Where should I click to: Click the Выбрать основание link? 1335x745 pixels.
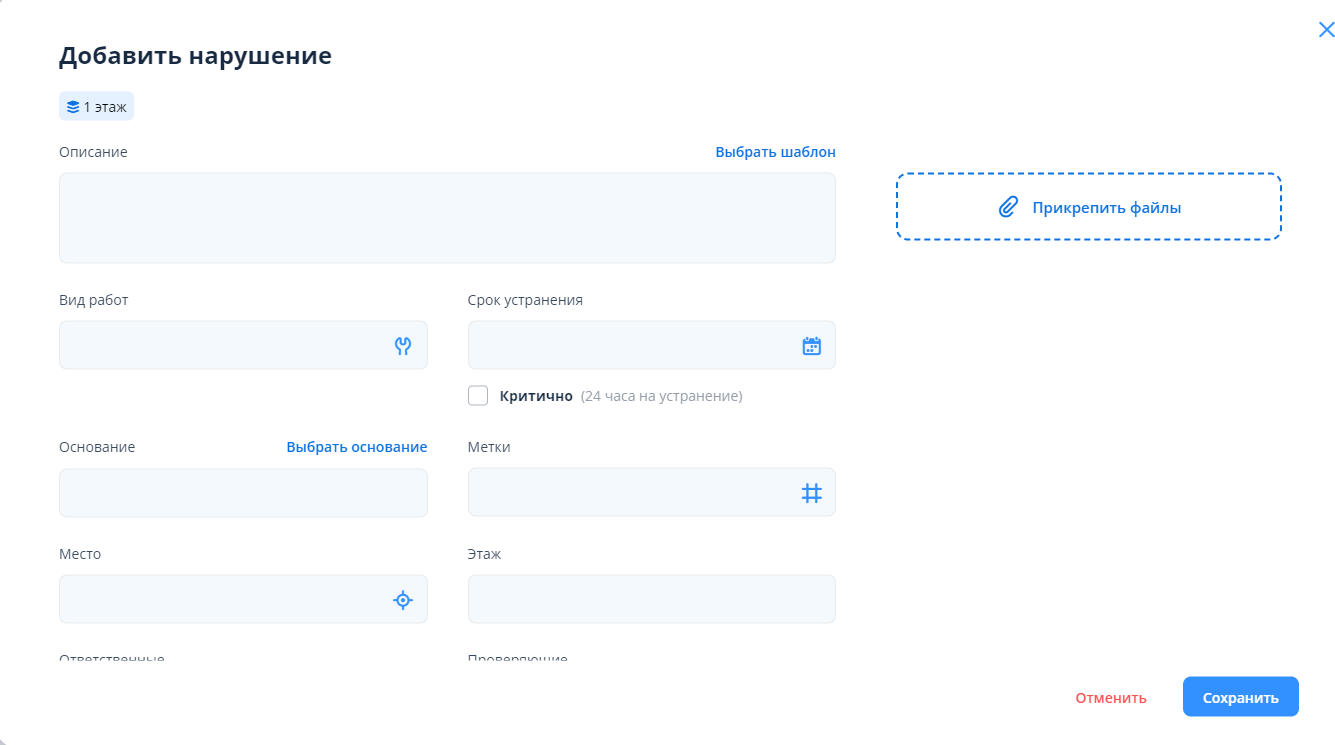[x=356, y=447]
